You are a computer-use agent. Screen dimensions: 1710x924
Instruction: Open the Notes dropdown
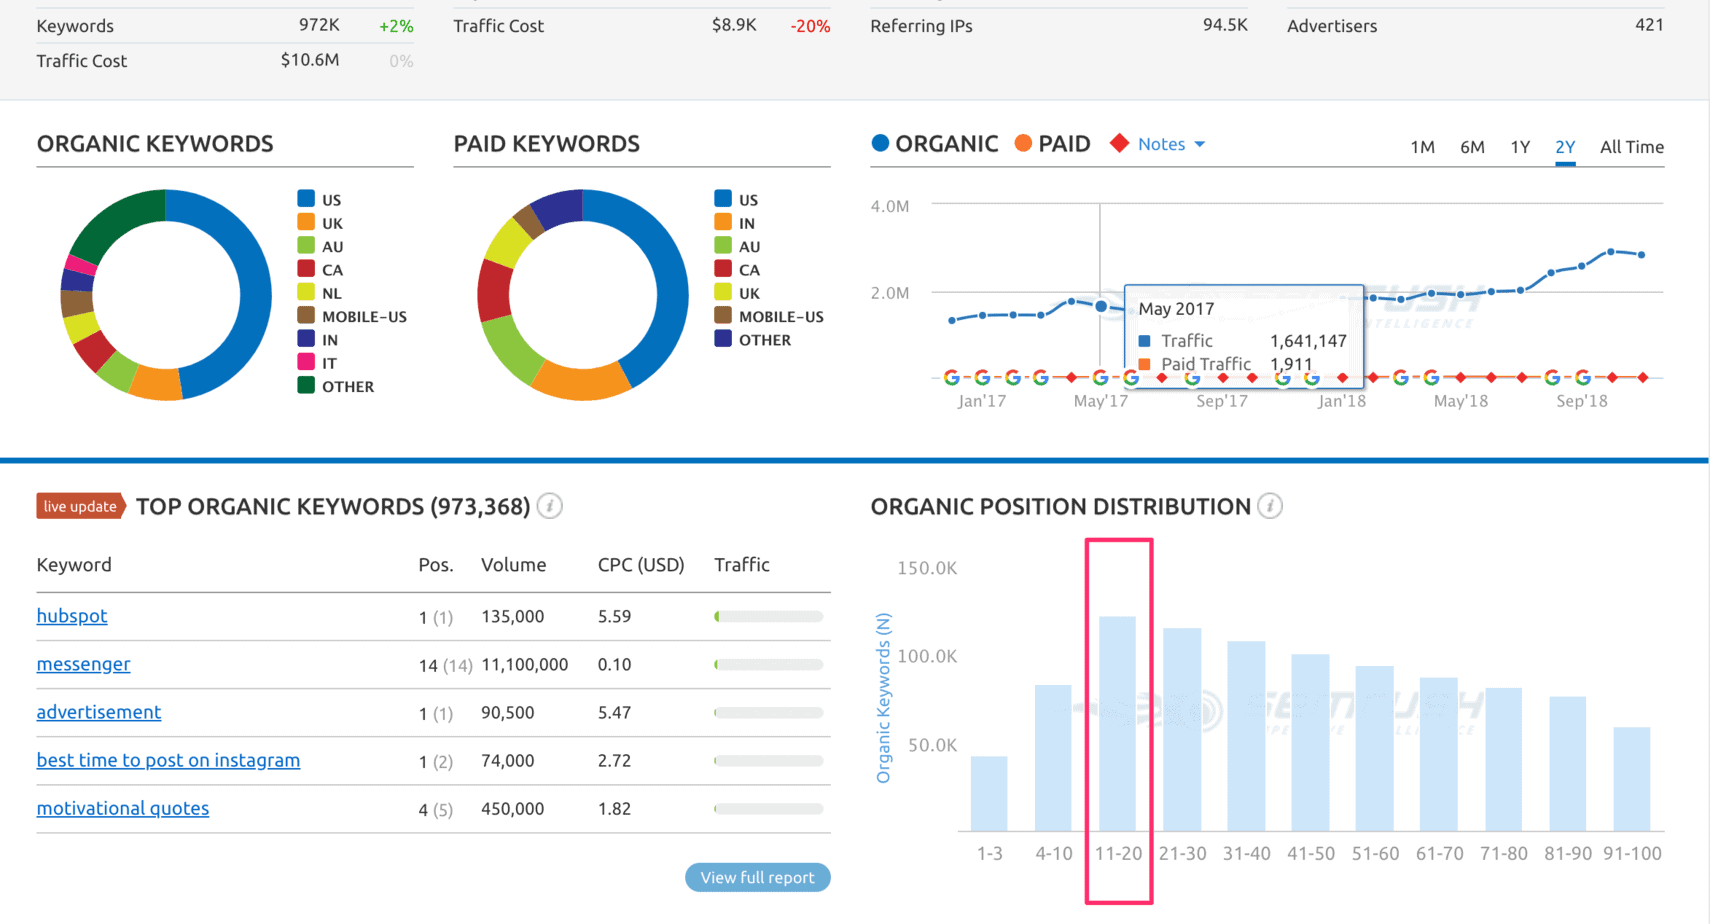click(1171, 144)
